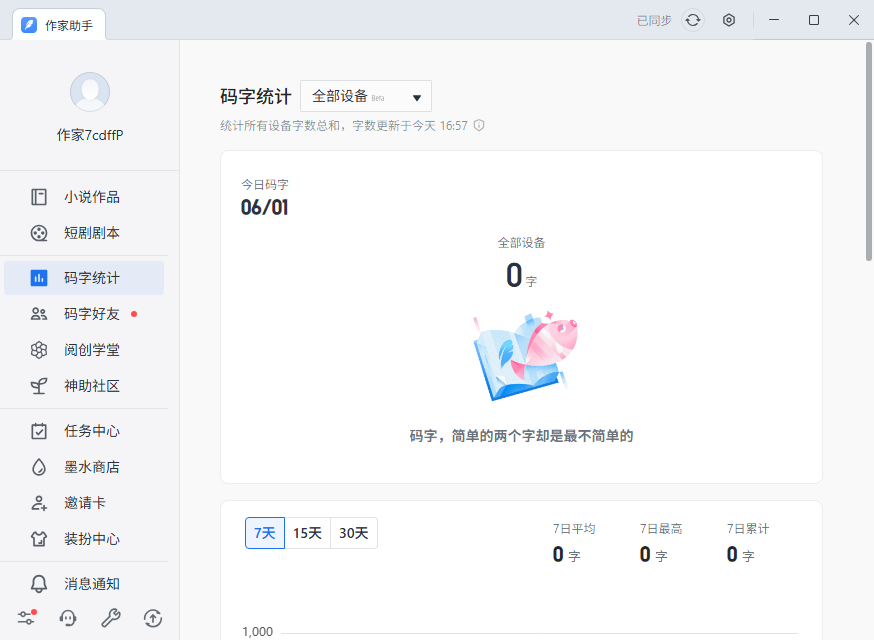Click the 装扮中心 label
The width and height of the screenshot is (874, 640).
tap(92, 539)
